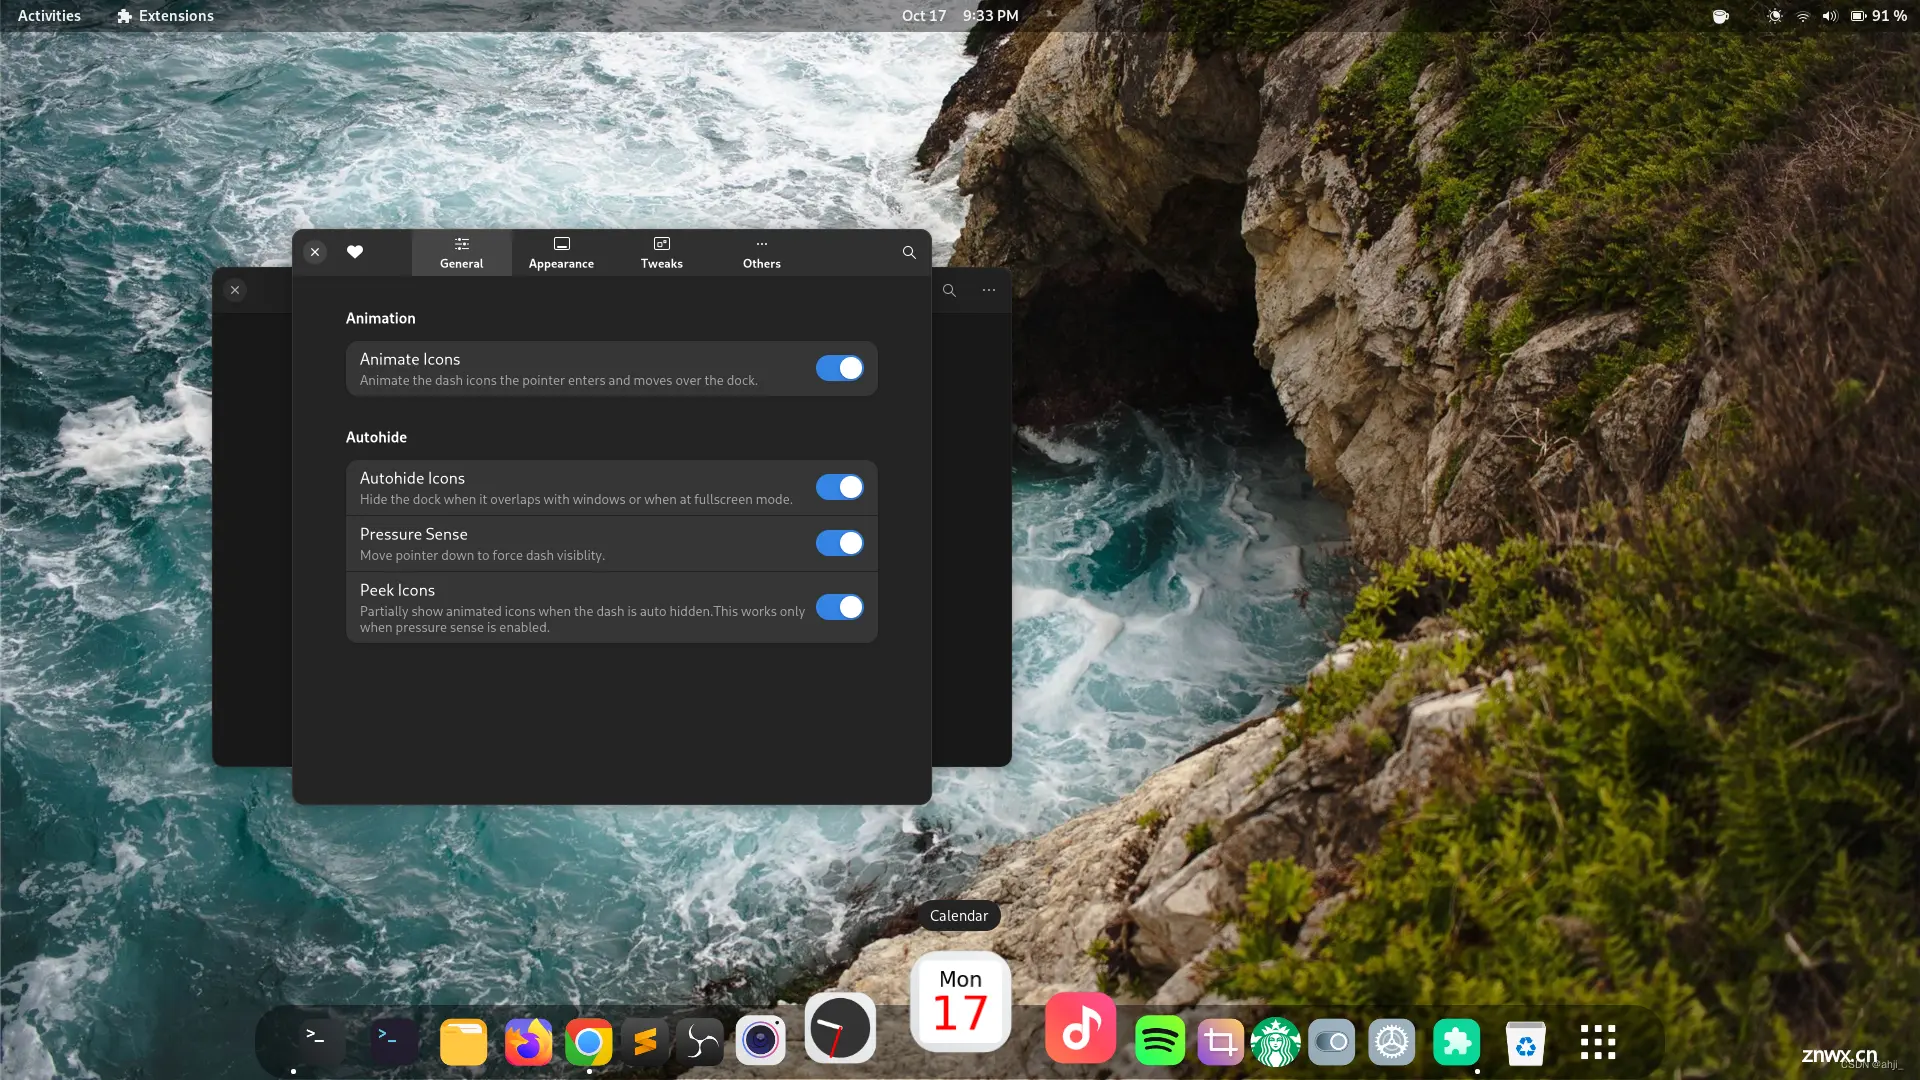
Task: Open Spotify from dock
Action: click(1158, 1042)
